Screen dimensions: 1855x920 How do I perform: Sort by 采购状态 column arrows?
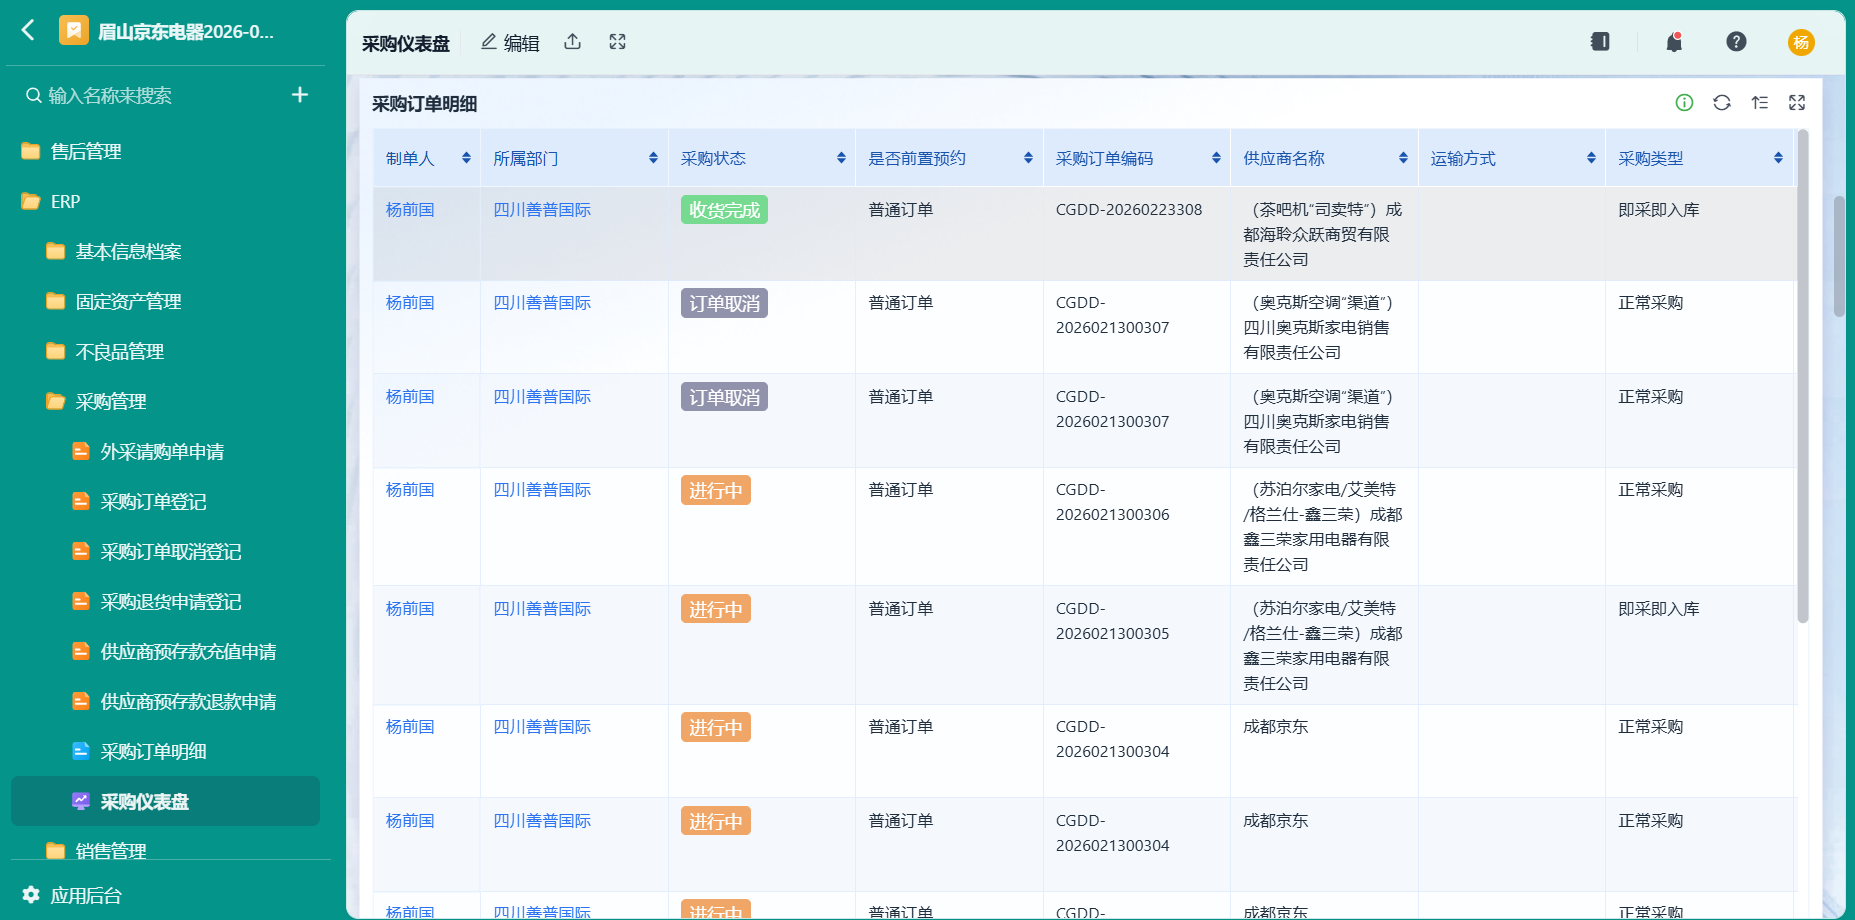[841, 158]
